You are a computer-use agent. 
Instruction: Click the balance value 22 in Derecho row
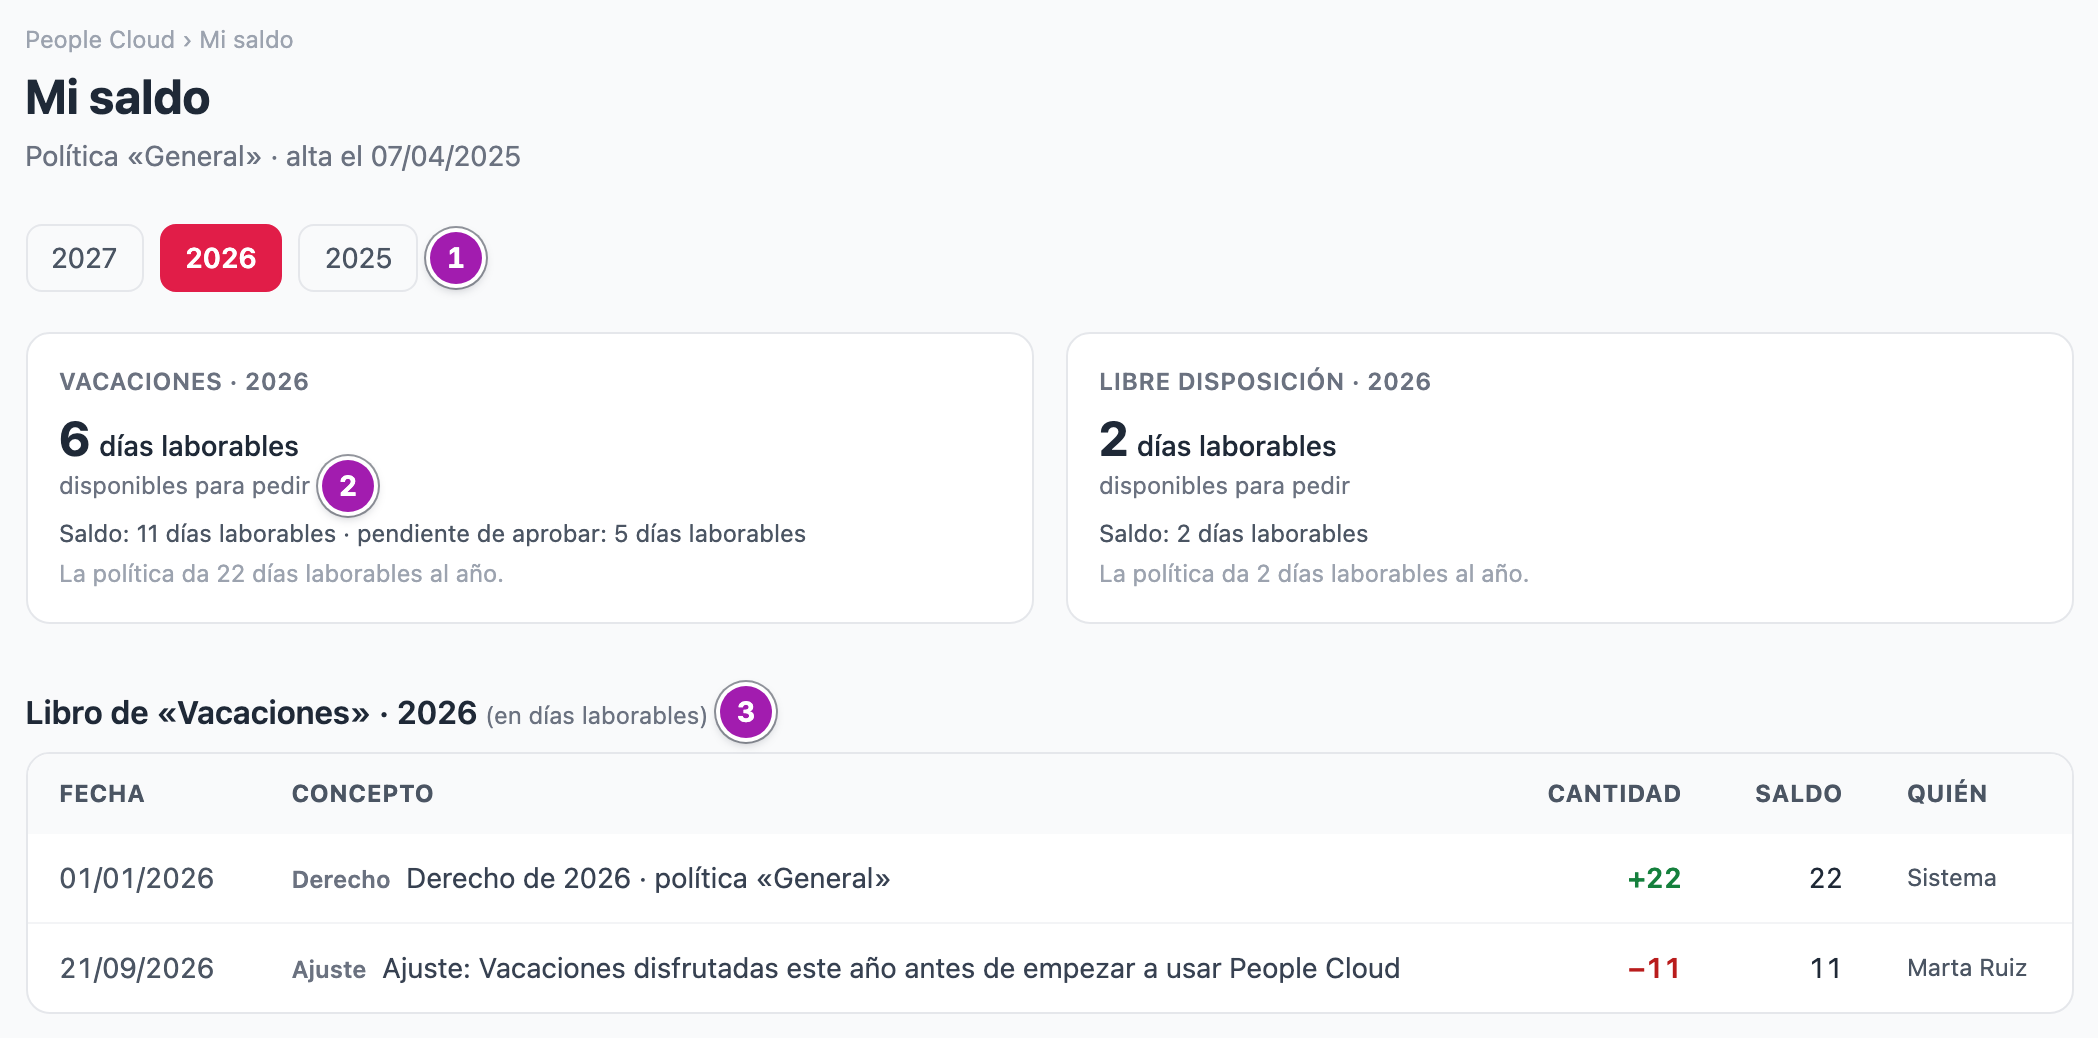[1825, 879]
